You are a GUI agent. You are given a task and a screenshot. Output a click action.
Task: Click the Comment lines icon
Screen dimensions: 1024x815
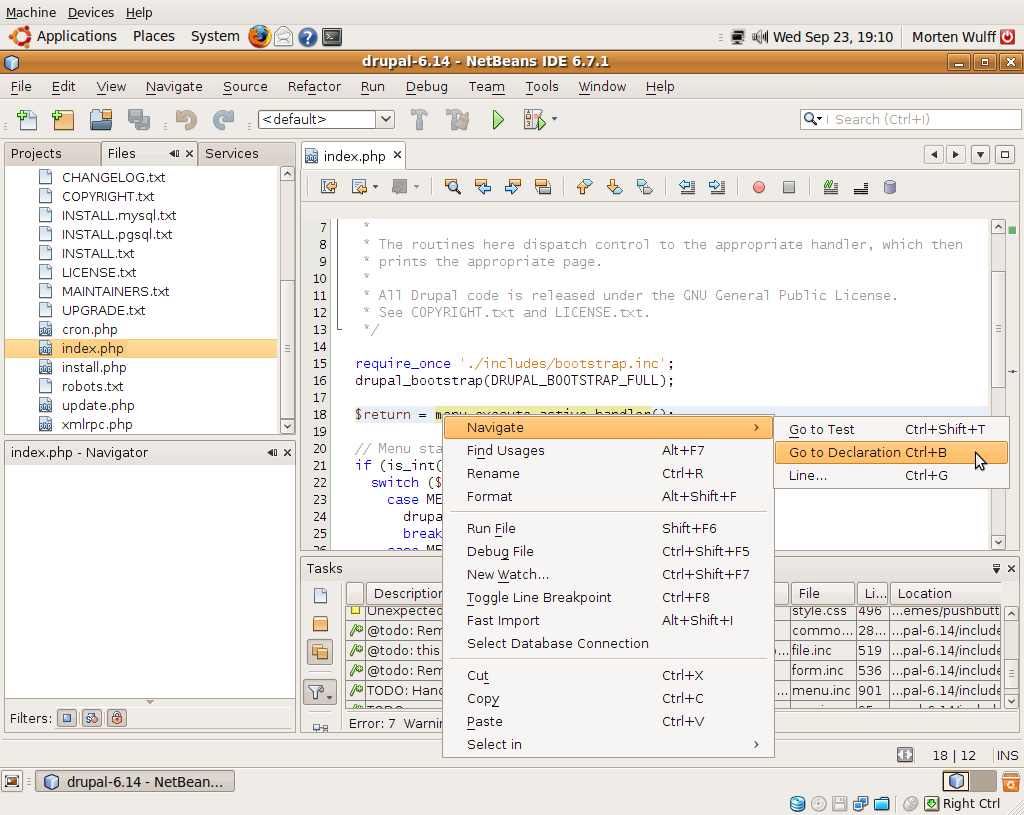click(x=831, y=187)
